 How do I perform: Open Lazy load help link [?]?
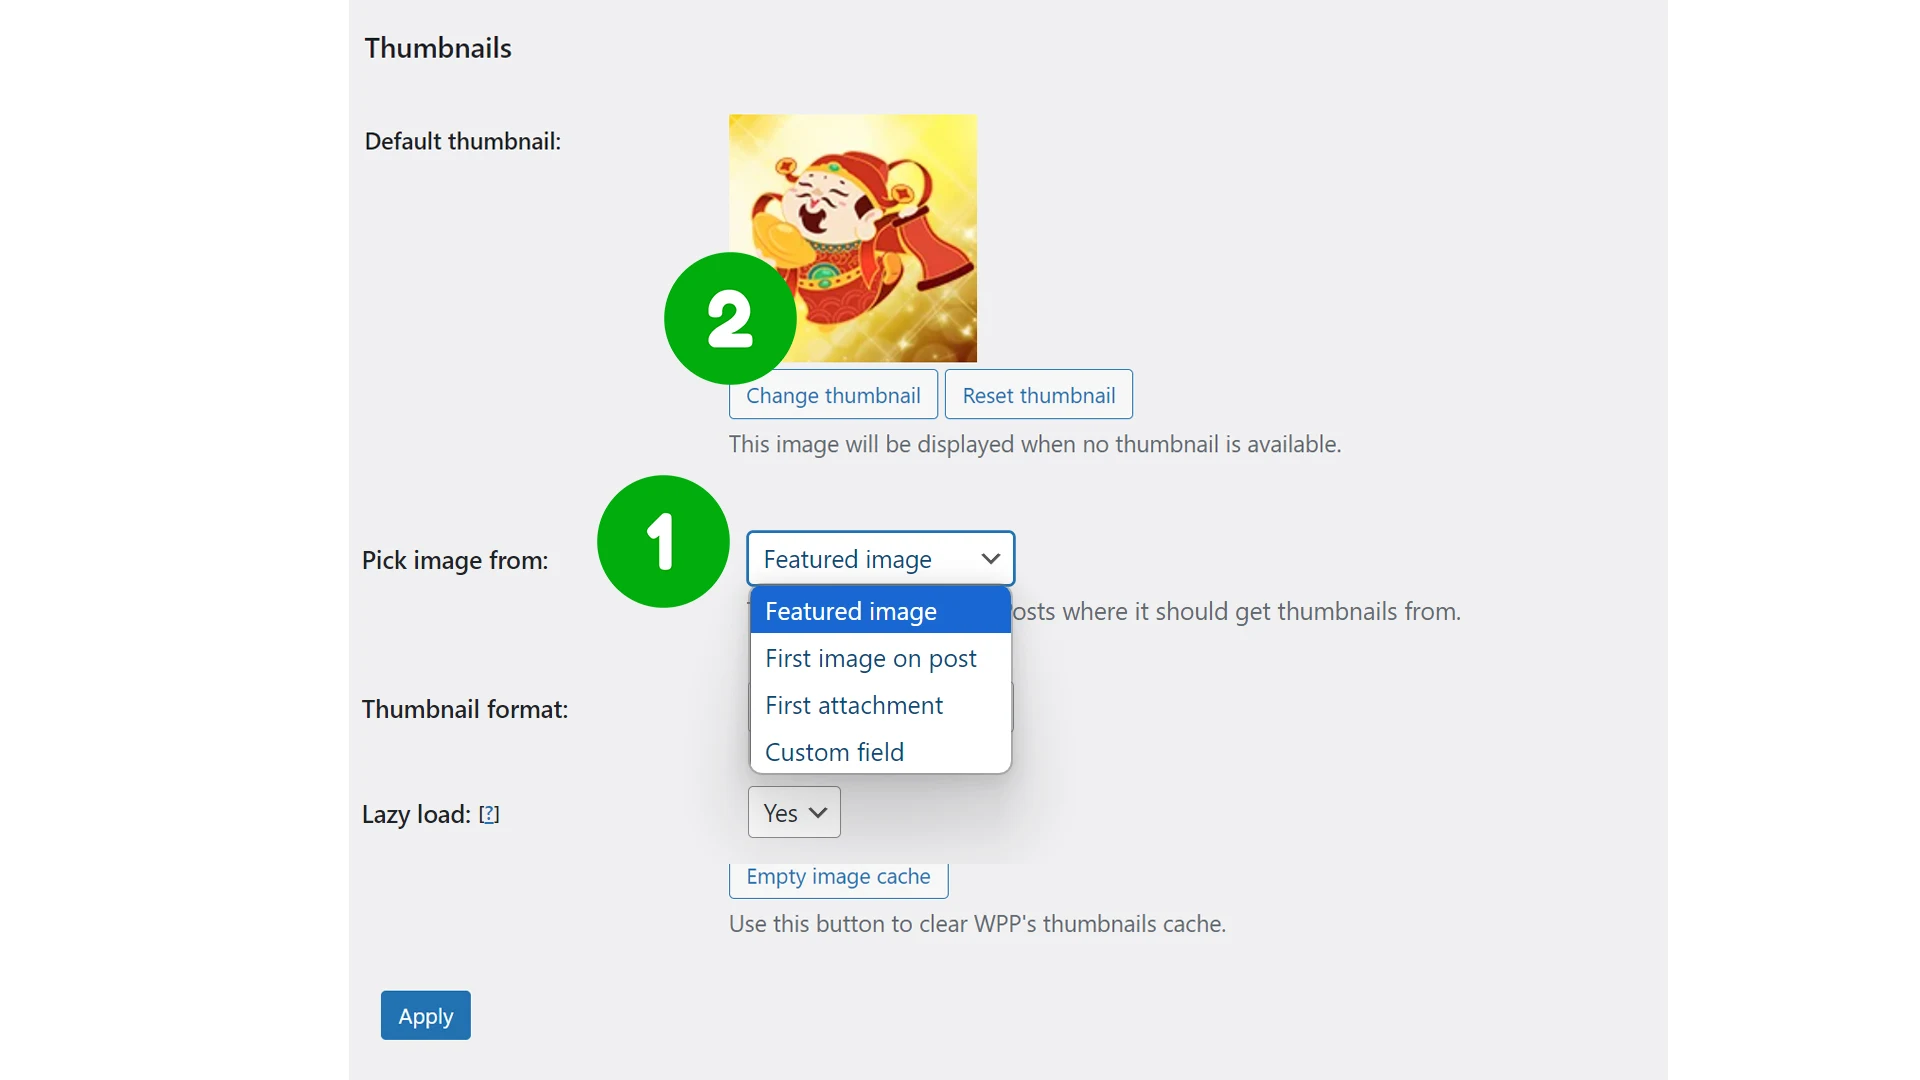(489, 815)
